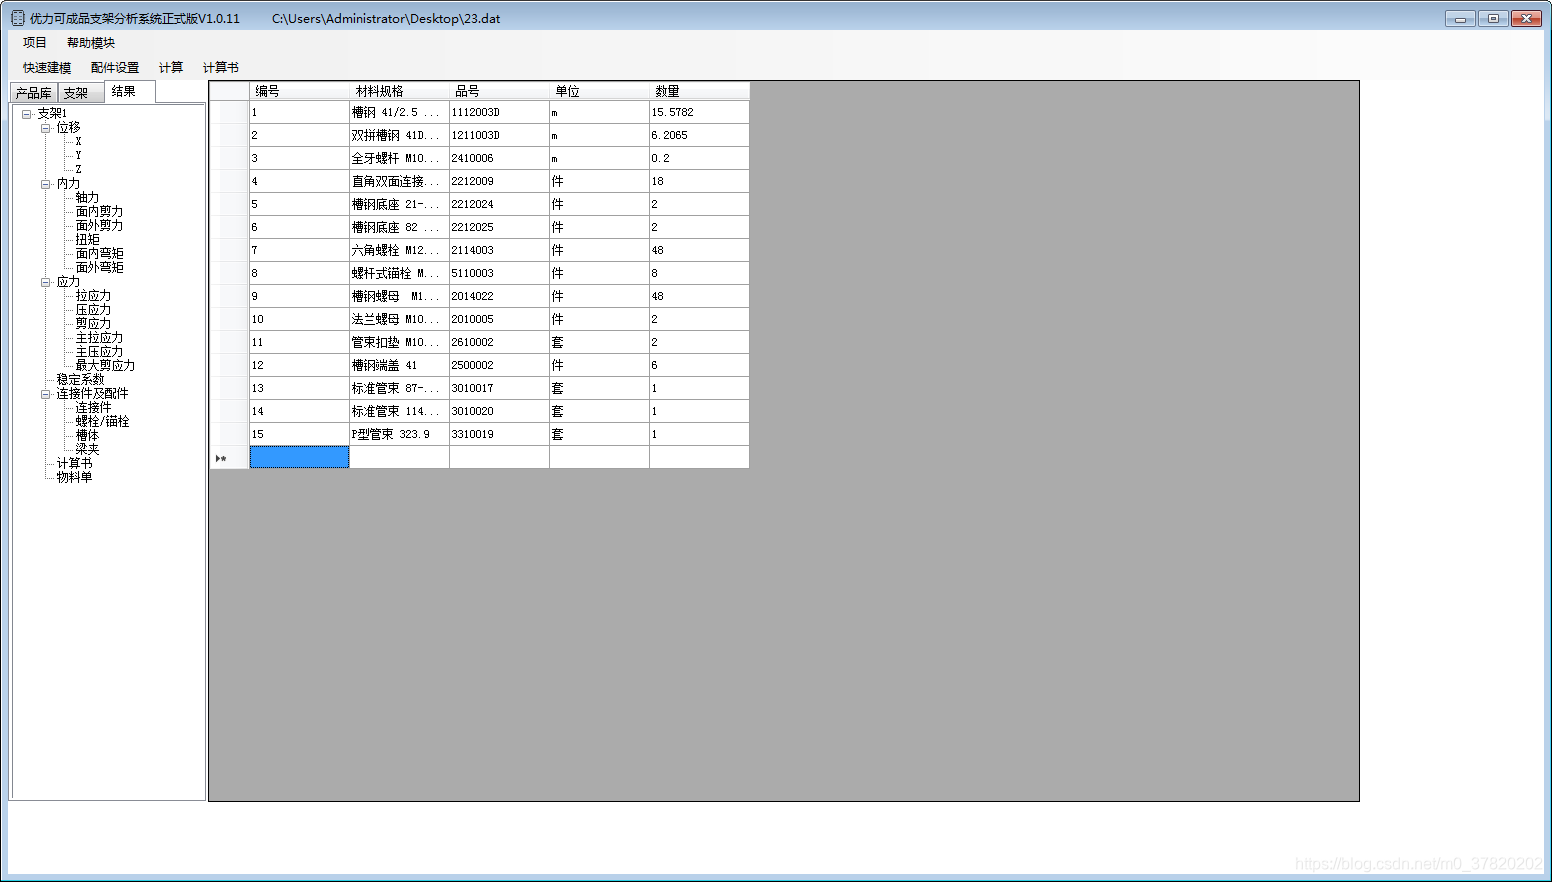1552x882 pixels.
Task: Click the grid select-all corner cell
Action: pyautogui.click(x=229, y=91)
